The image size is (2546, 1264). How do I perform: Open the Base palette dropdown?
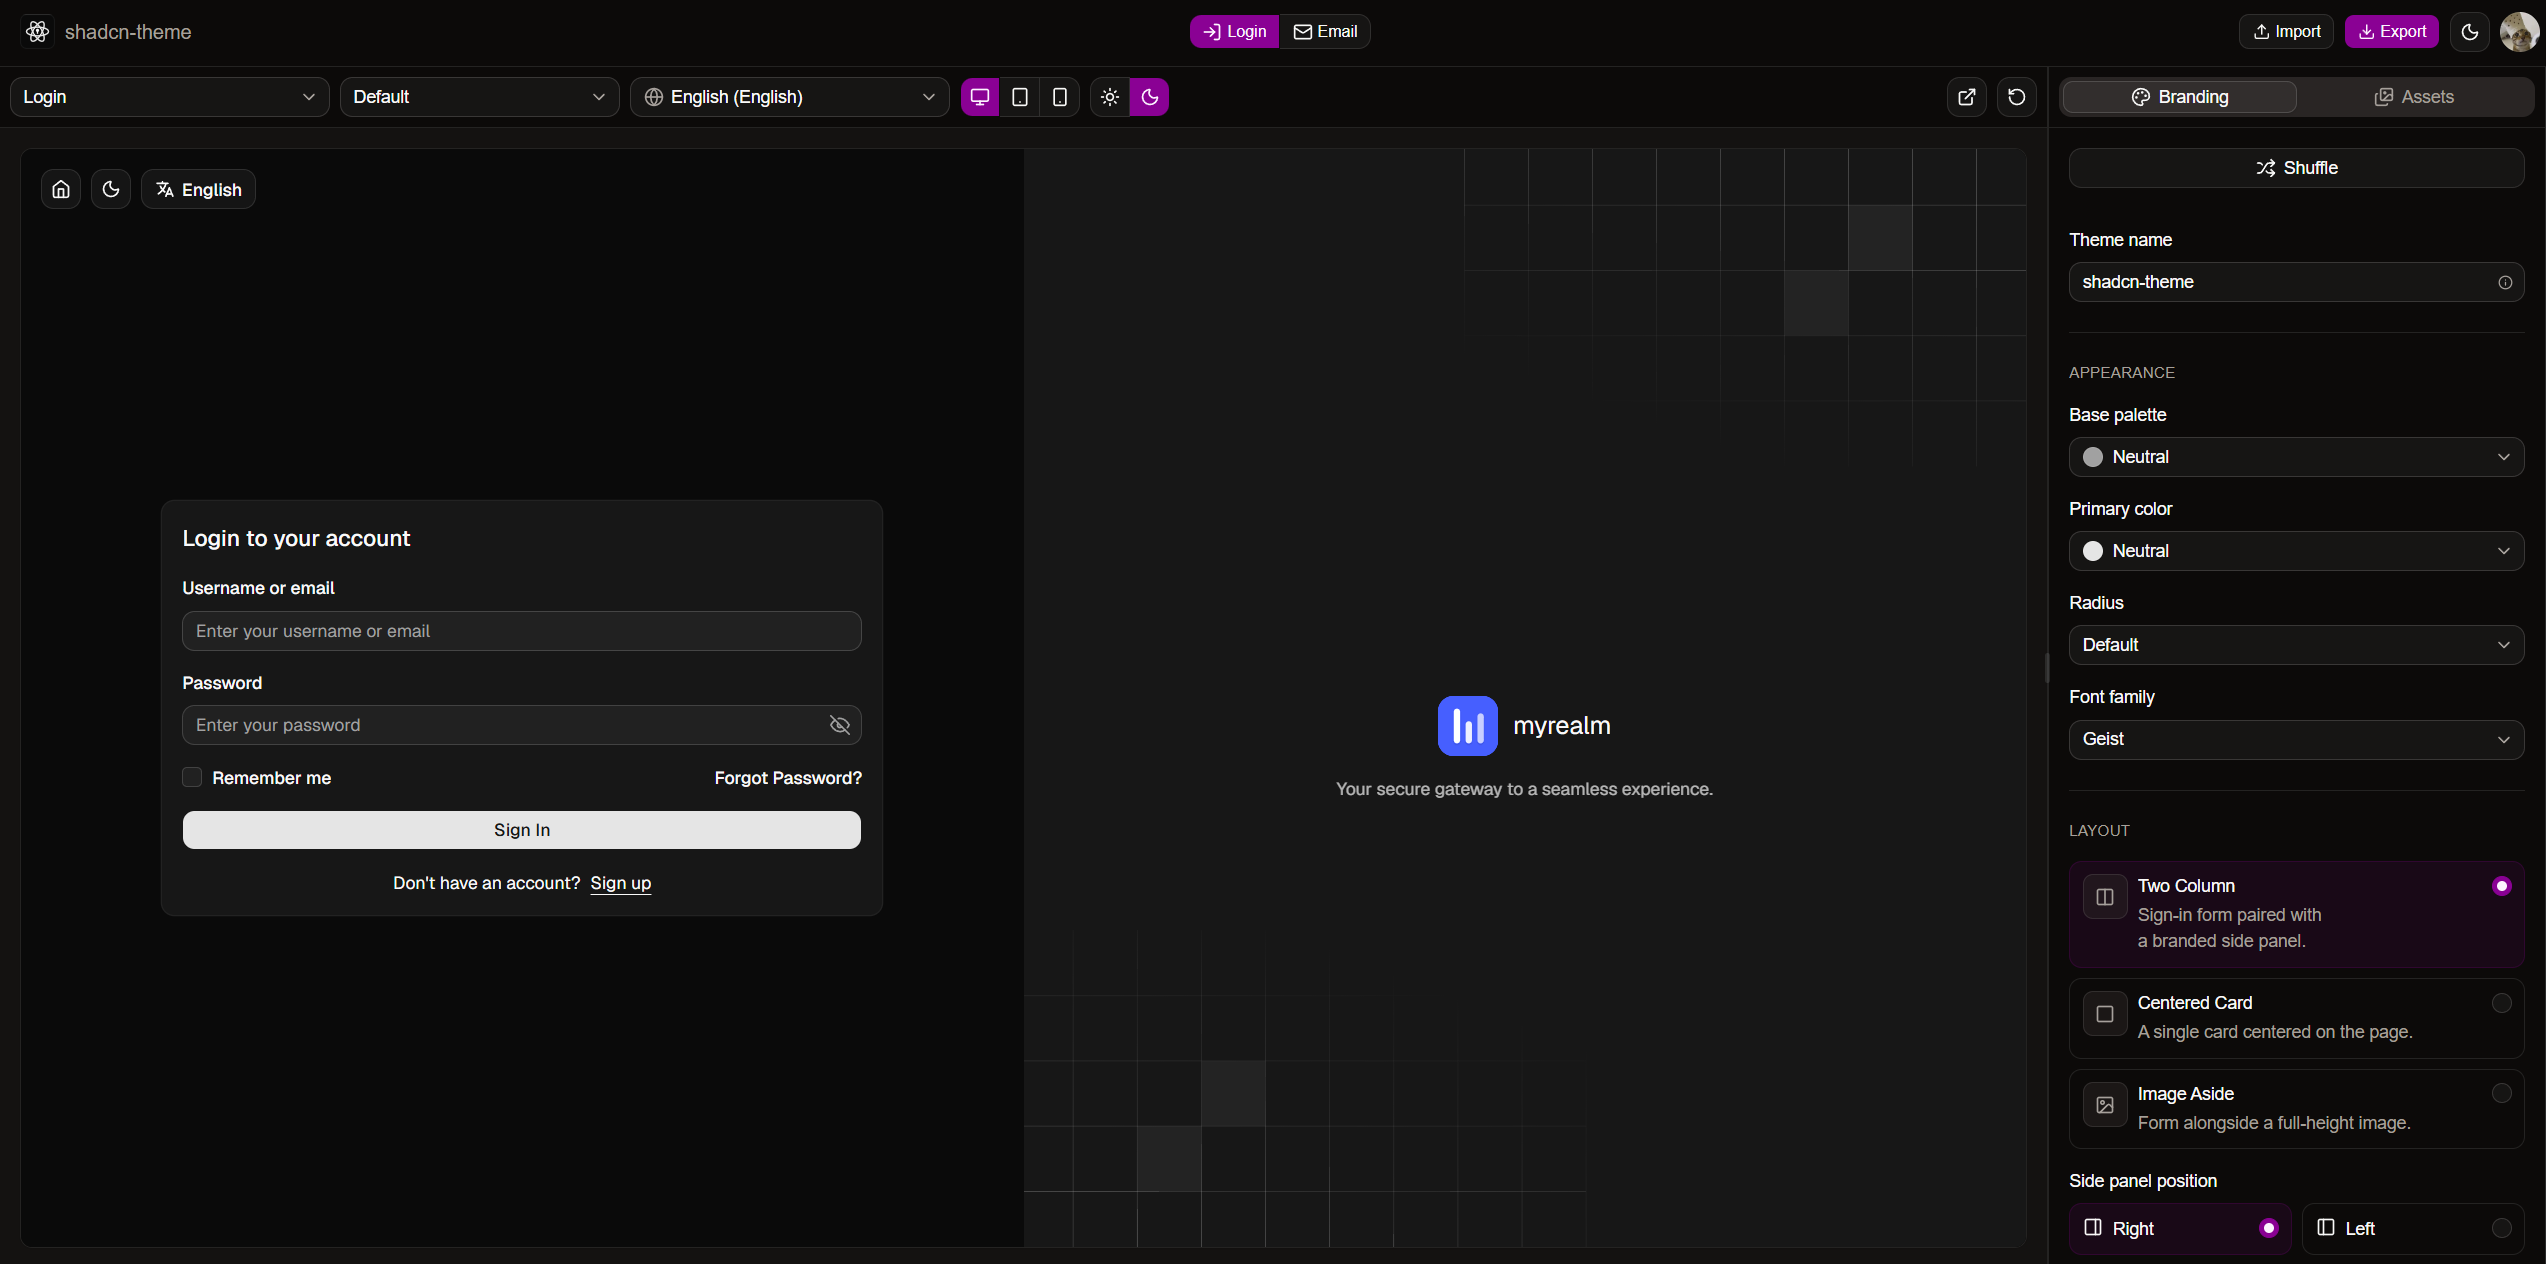[2296, 457]
